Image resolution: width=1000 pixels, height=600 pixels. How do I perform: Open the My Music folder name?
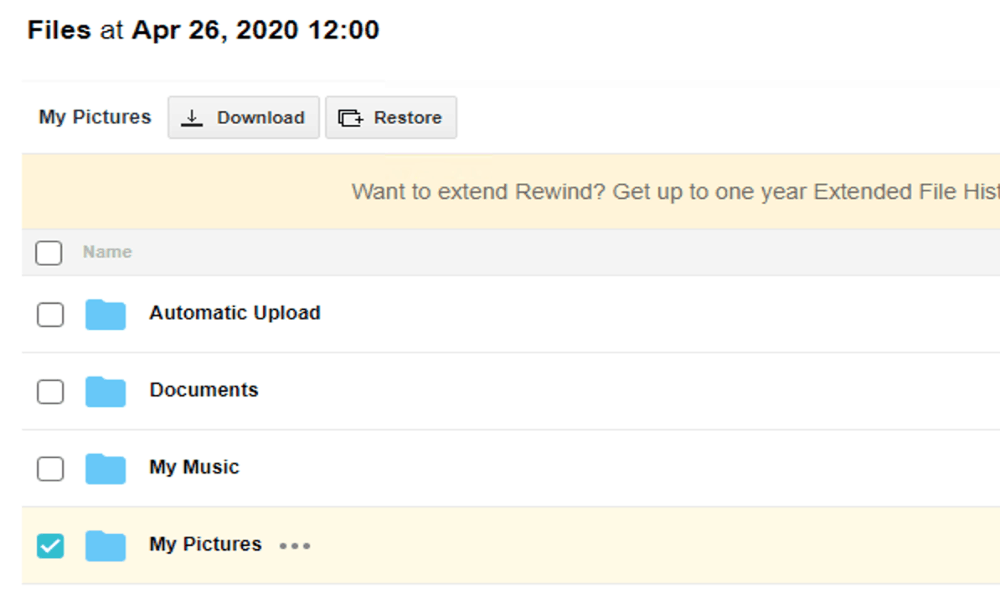(194, 467)
